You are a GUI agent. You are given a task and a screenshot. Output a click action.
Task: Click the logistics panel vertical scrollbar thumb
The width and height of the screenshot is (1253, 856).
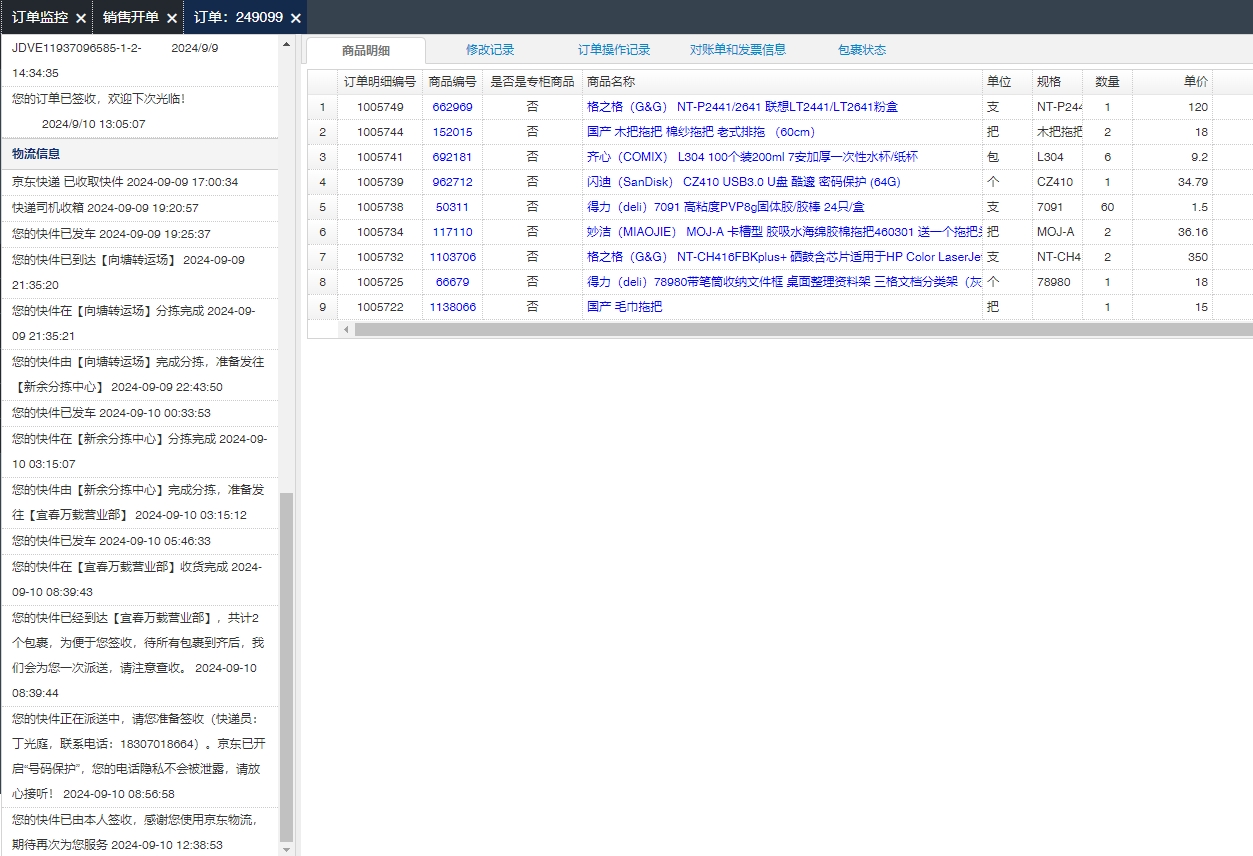[x=287, y=666]
